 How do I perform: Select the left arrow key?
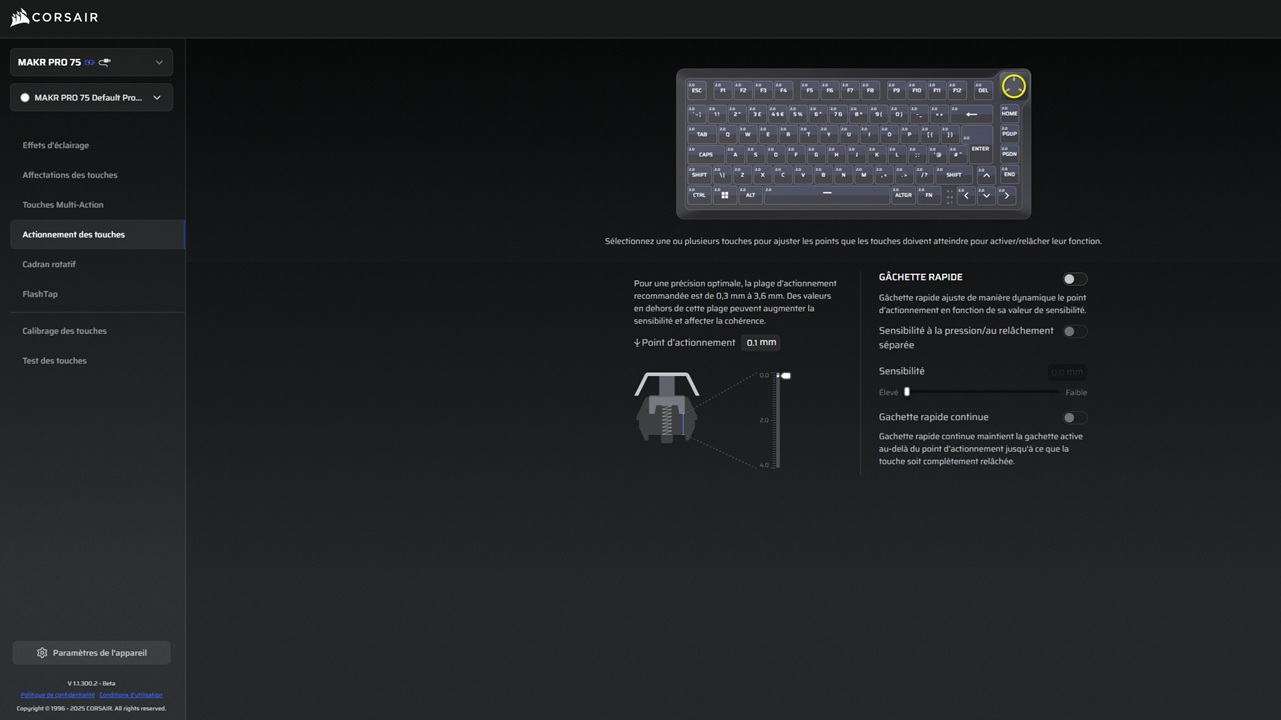[x=965, y=196]
